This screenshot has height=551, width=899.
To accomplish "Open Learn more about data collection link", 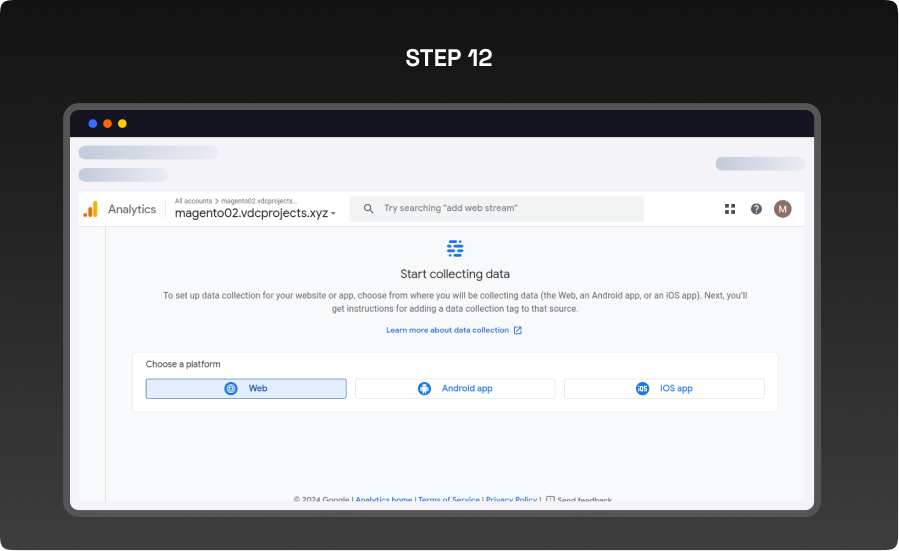I will 447,330.
